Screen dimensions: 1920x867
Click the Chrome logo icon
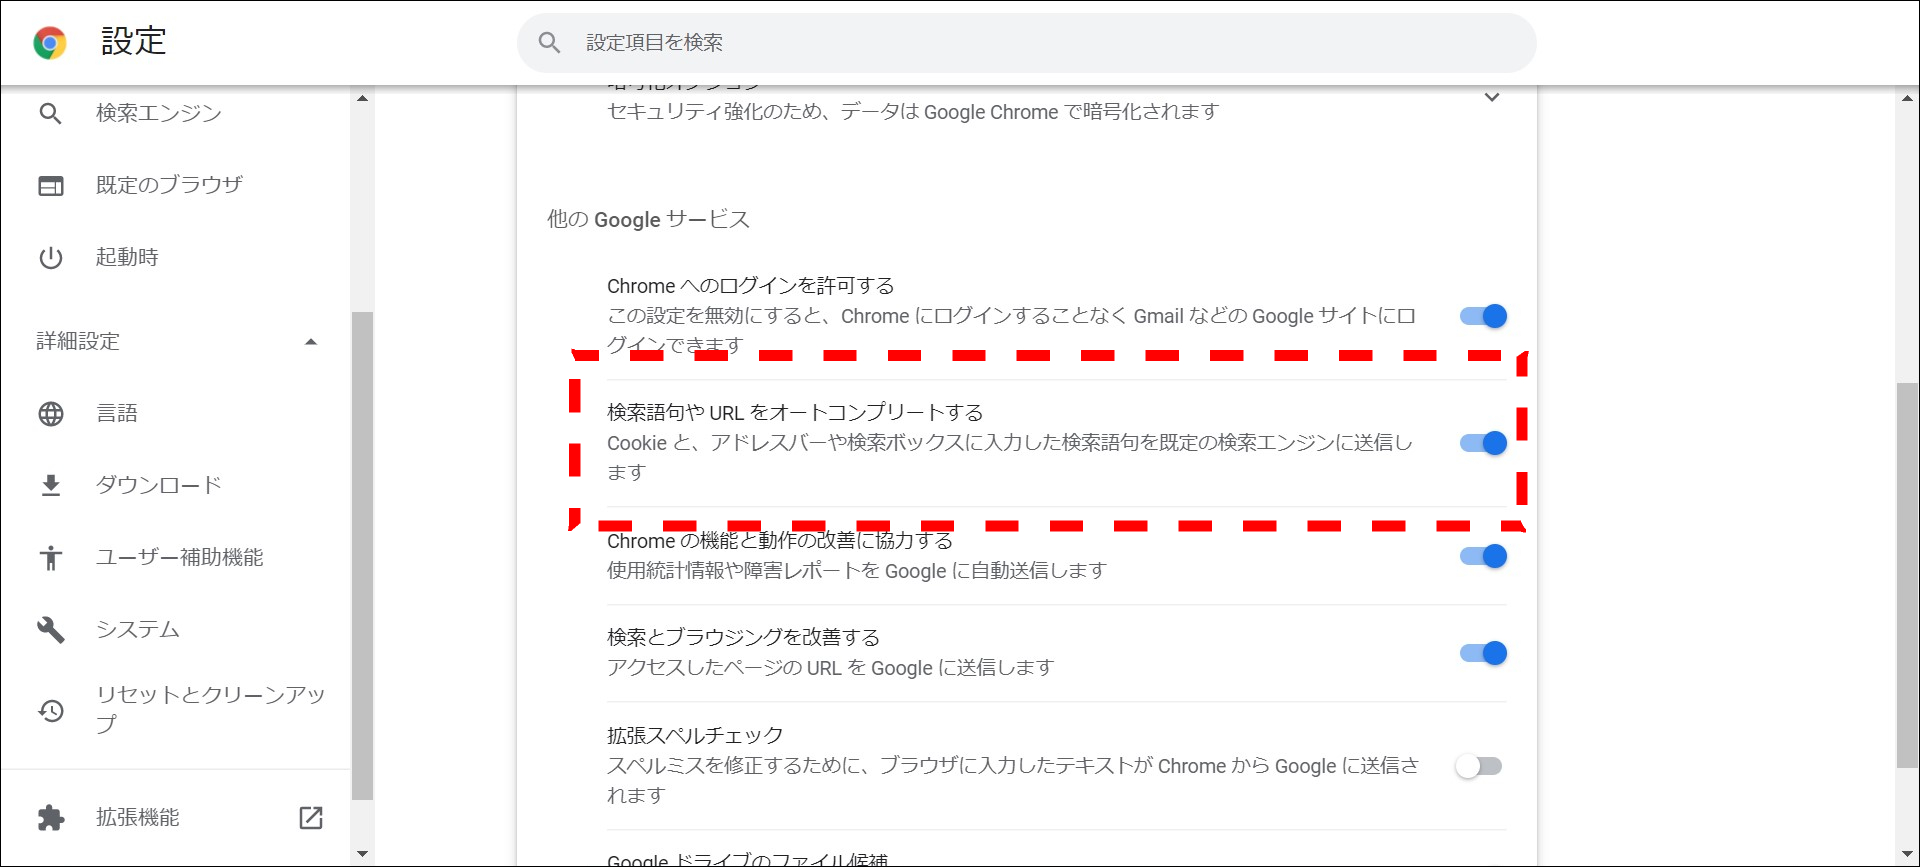(49, 42)
